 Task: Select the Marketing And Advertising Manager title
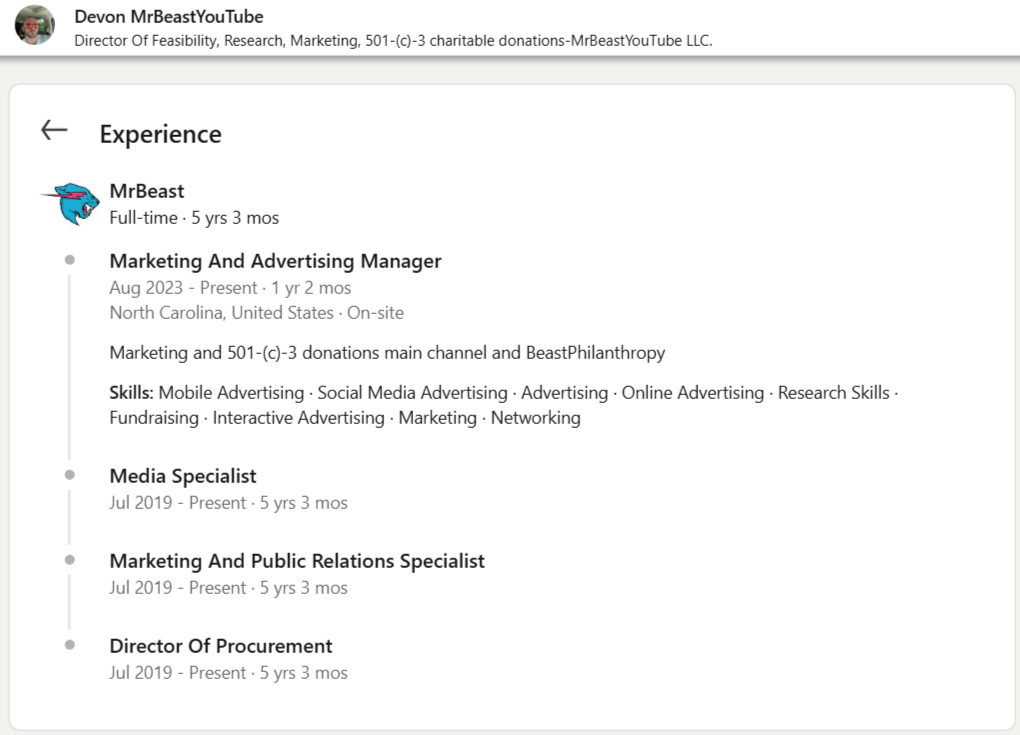(275, 261)
